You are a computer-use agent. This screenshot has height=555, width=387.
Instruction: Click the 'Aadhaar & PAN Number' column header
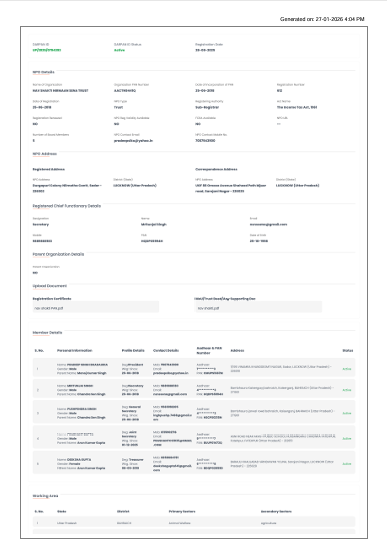tap(209, 350)
